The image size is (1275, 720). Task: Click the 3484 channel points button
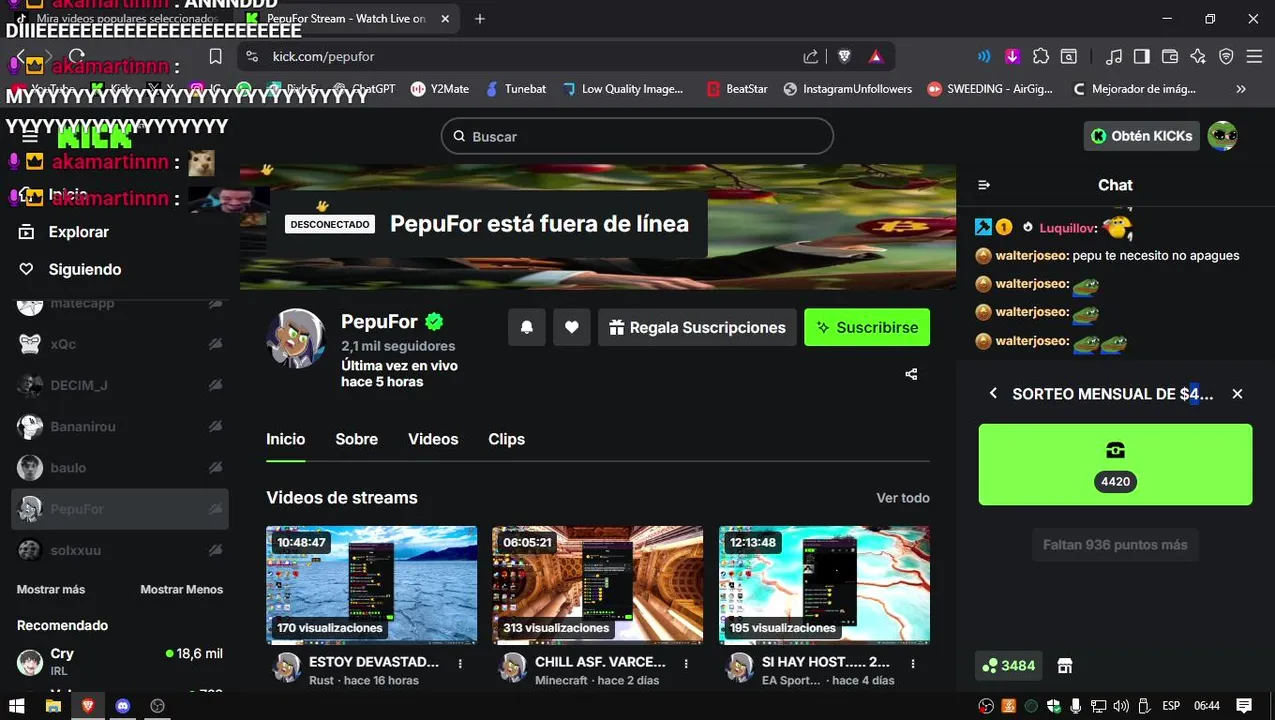coord(1009,666)
